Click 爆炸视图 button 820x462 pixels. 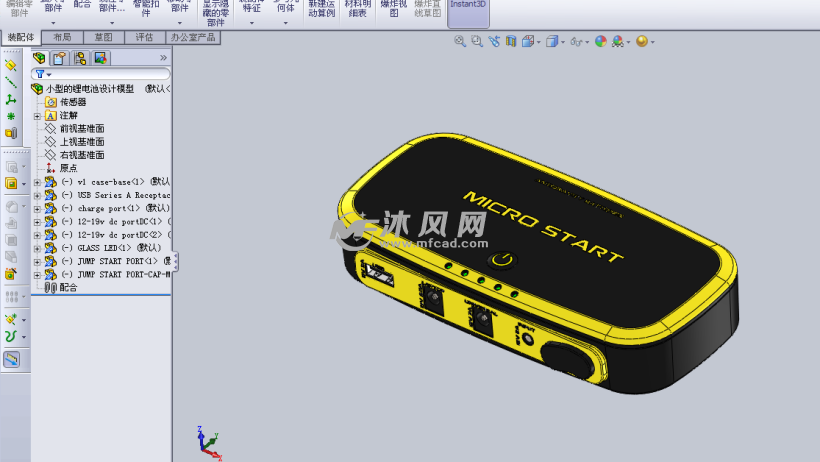pos(394,10)
